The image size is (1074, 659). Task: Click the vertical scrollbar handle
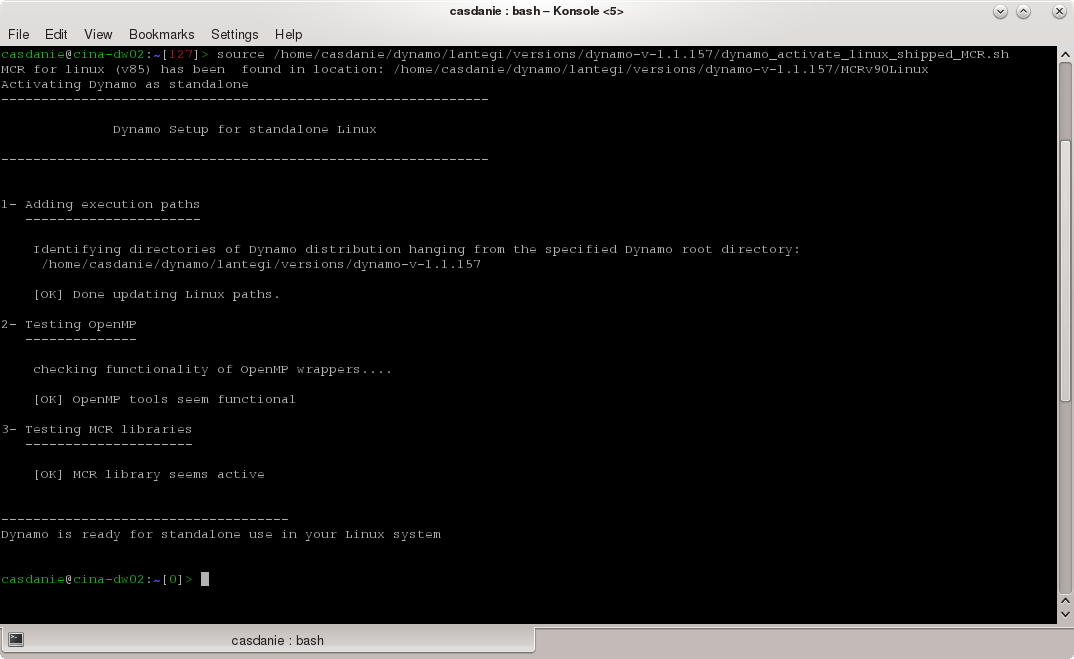click(1065, 271)
